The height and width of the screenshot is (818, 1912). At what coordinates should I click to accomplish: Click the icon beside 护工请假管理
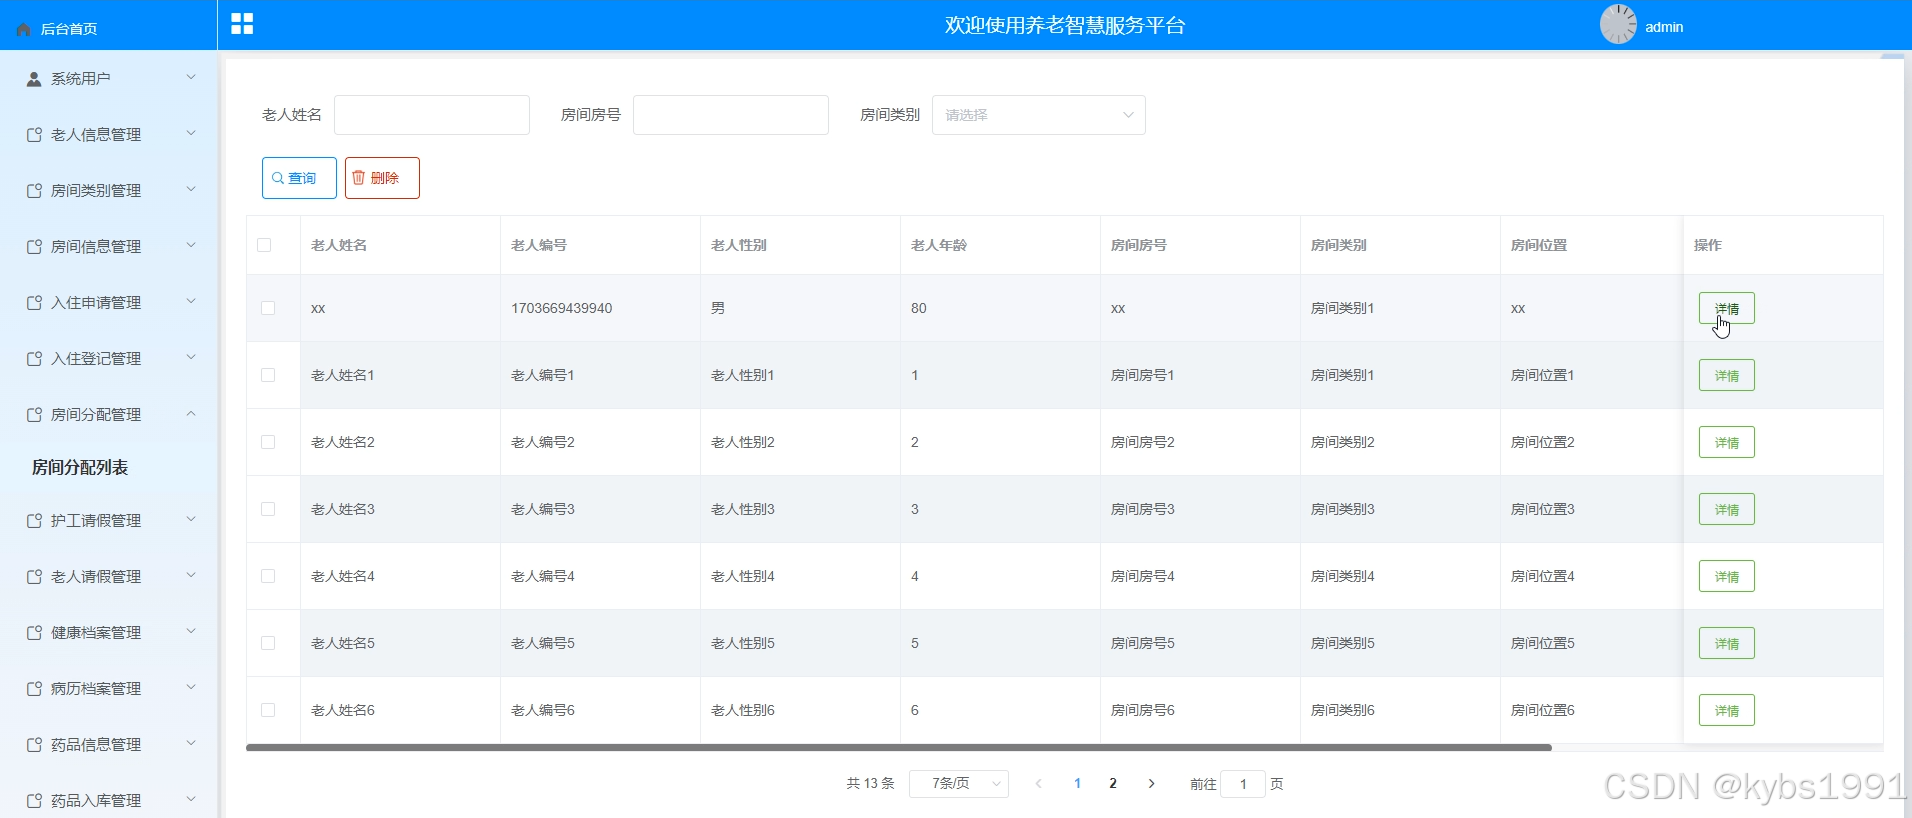[x=34, y=520]
